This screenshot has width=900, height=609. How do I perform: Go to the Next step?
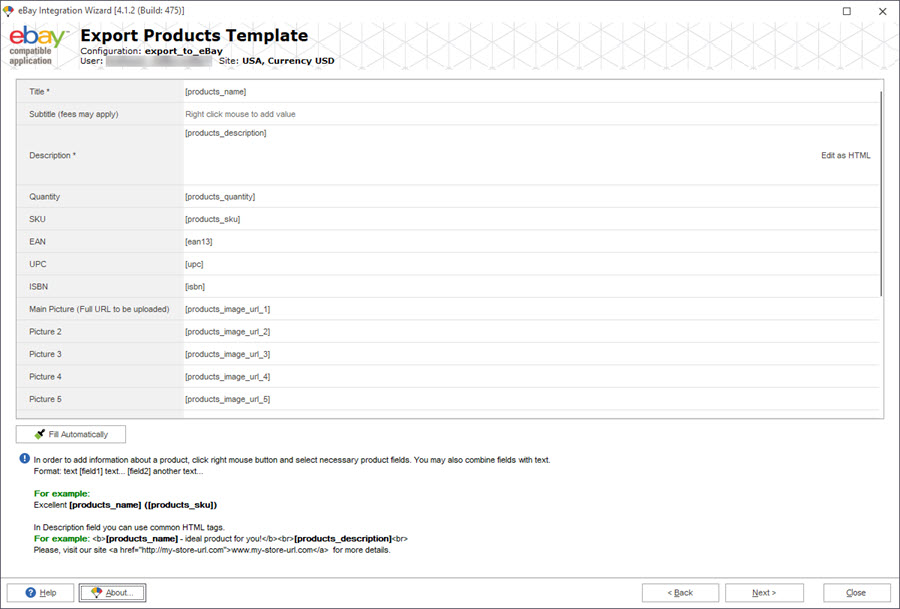(764, 592)
